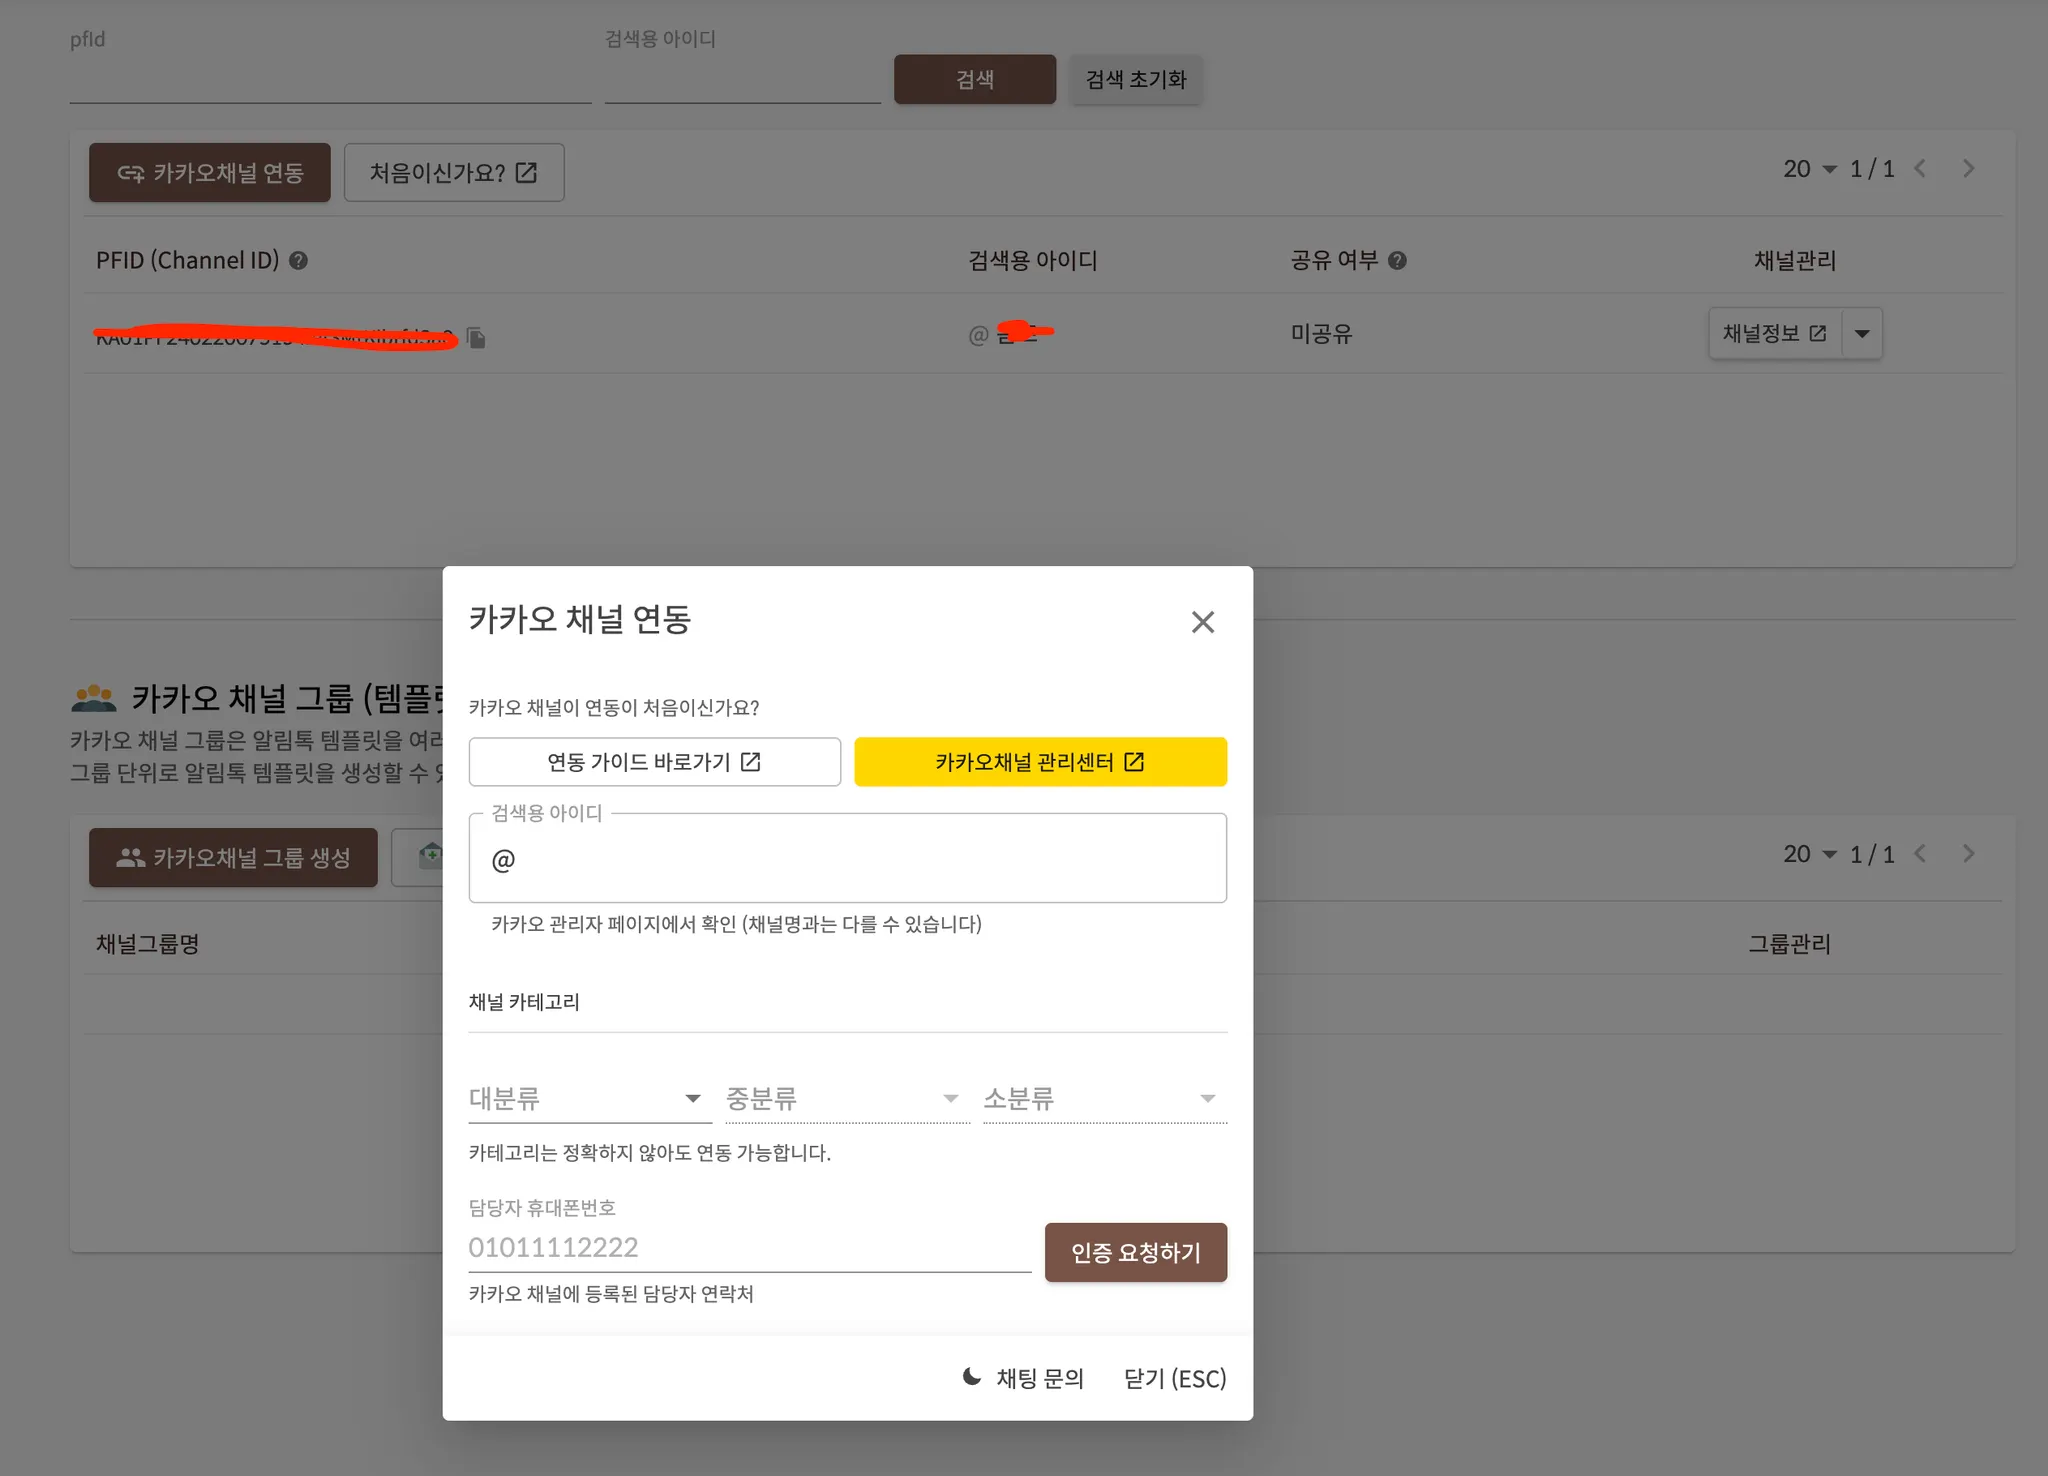Go to previous page in channel group list
The height and width of the screenshot is (1476, 2048).
coord(1920,854)
